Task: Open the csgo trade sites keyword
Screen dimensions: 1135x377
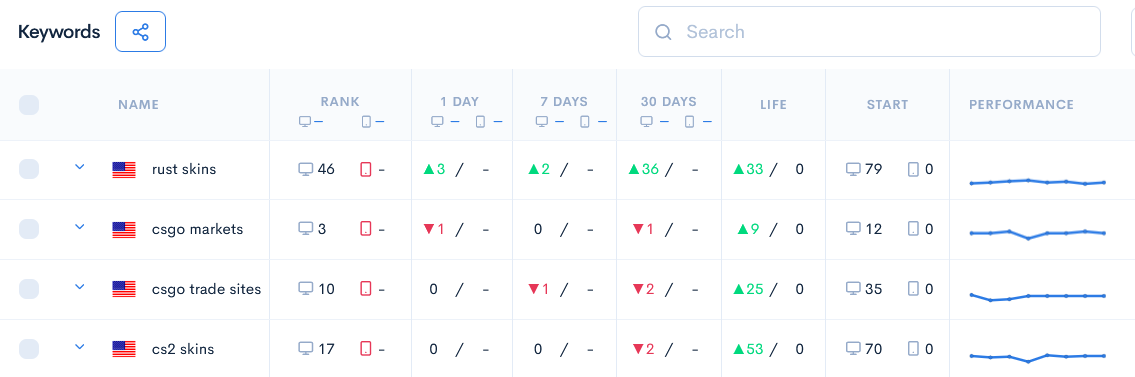Action: tap(206, 289)
